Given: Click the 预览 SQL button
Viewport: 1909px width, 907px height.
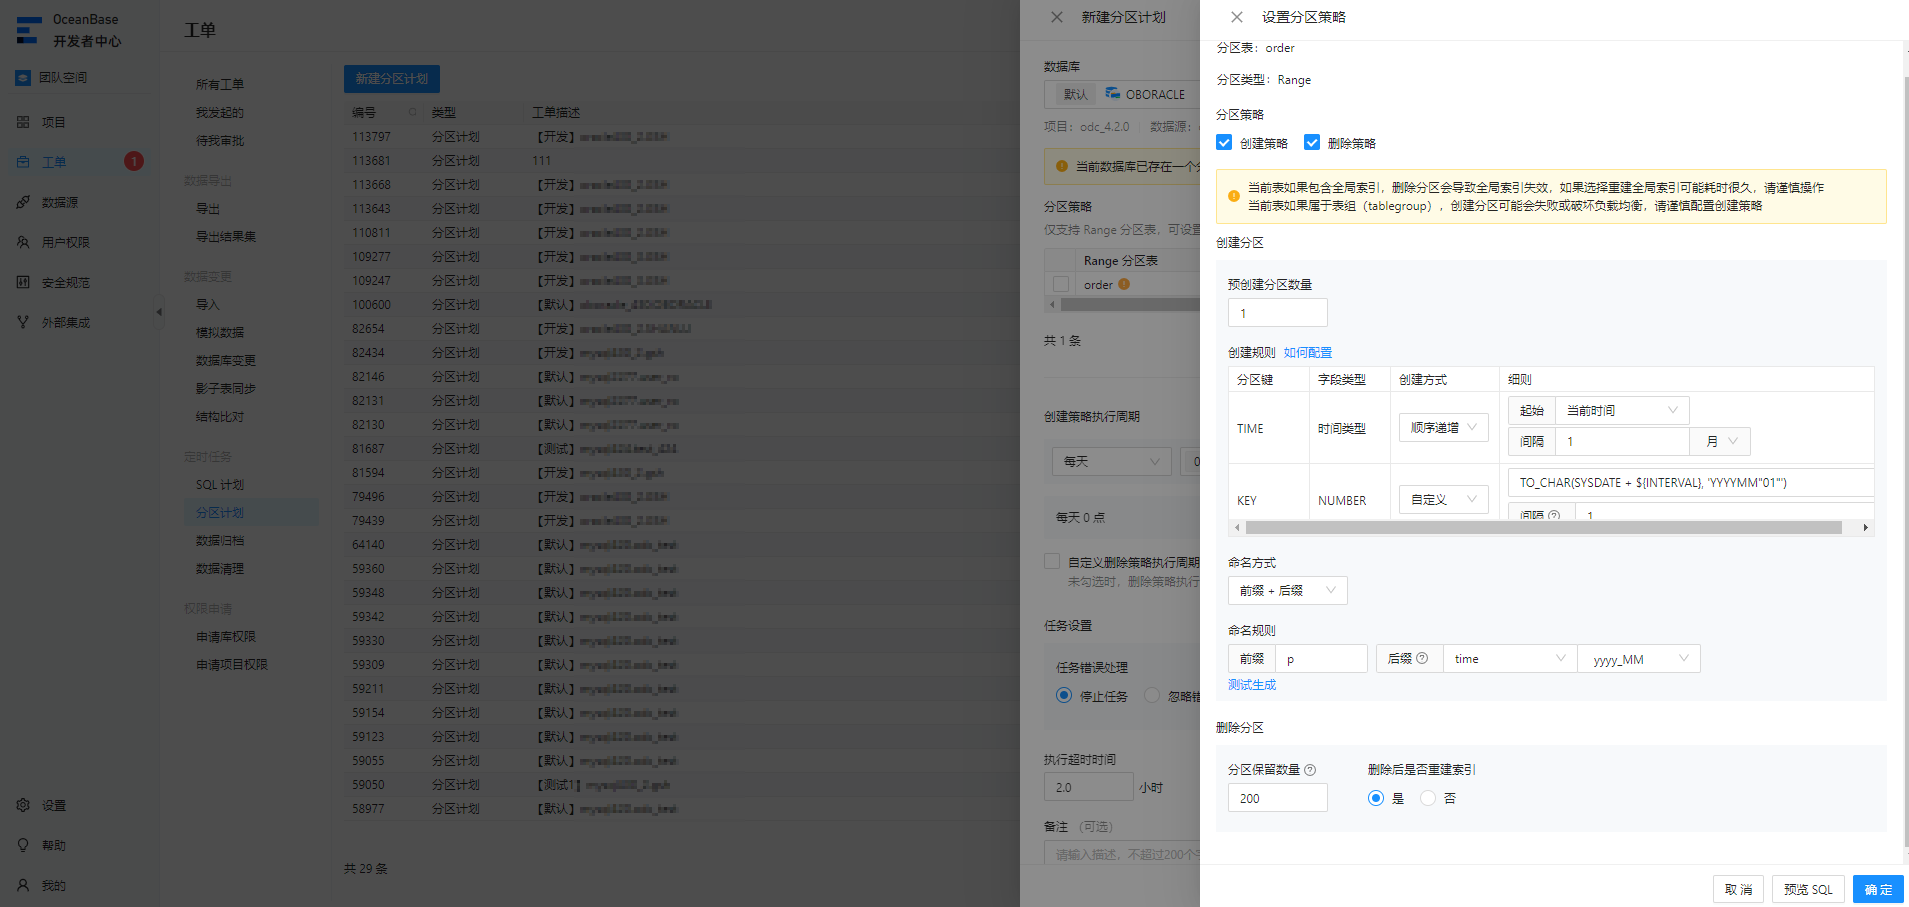Looking at the screenshot, I should tap(1808, 889).
